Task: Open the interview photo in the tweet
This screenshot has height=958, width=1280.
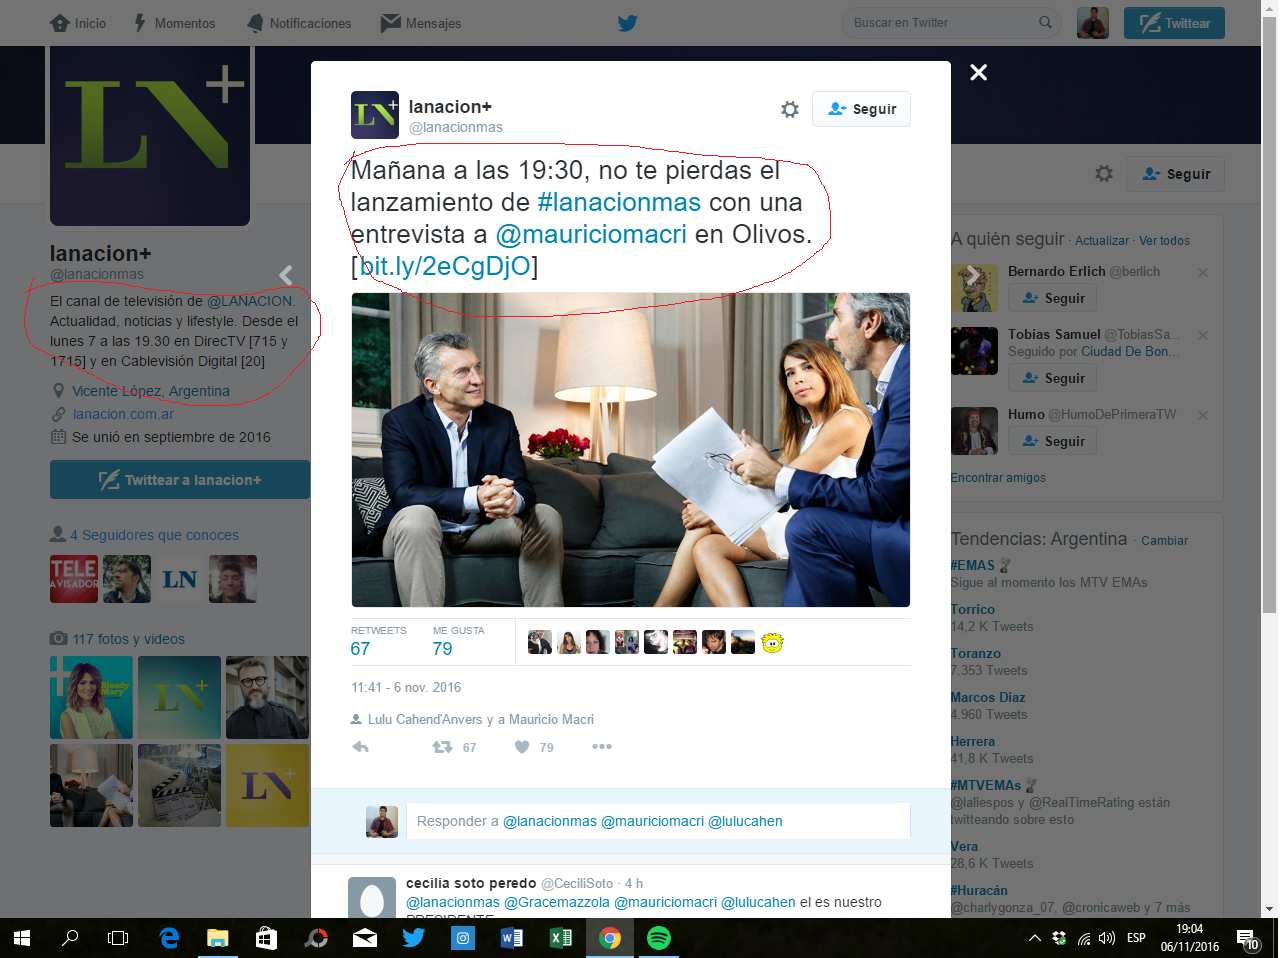Action: coord(631,450)
